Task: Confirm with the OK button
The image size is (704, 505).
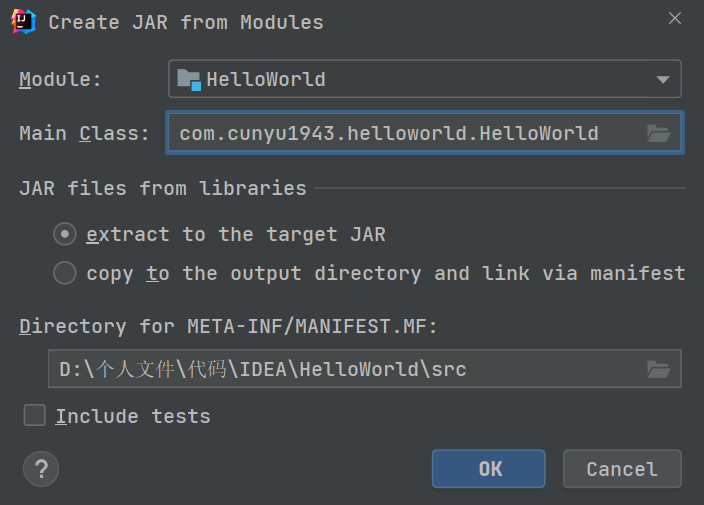Action: pyautogui.click(x=489, y=468)
